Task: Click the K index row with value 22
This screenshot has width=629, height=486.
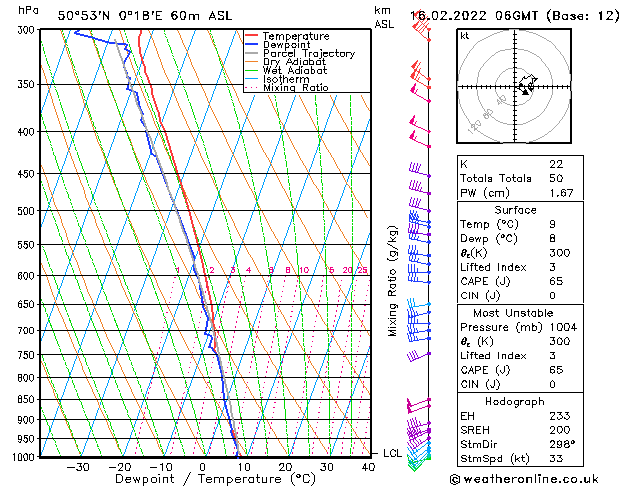Action: pyautogui.click(x=520, y=164)
